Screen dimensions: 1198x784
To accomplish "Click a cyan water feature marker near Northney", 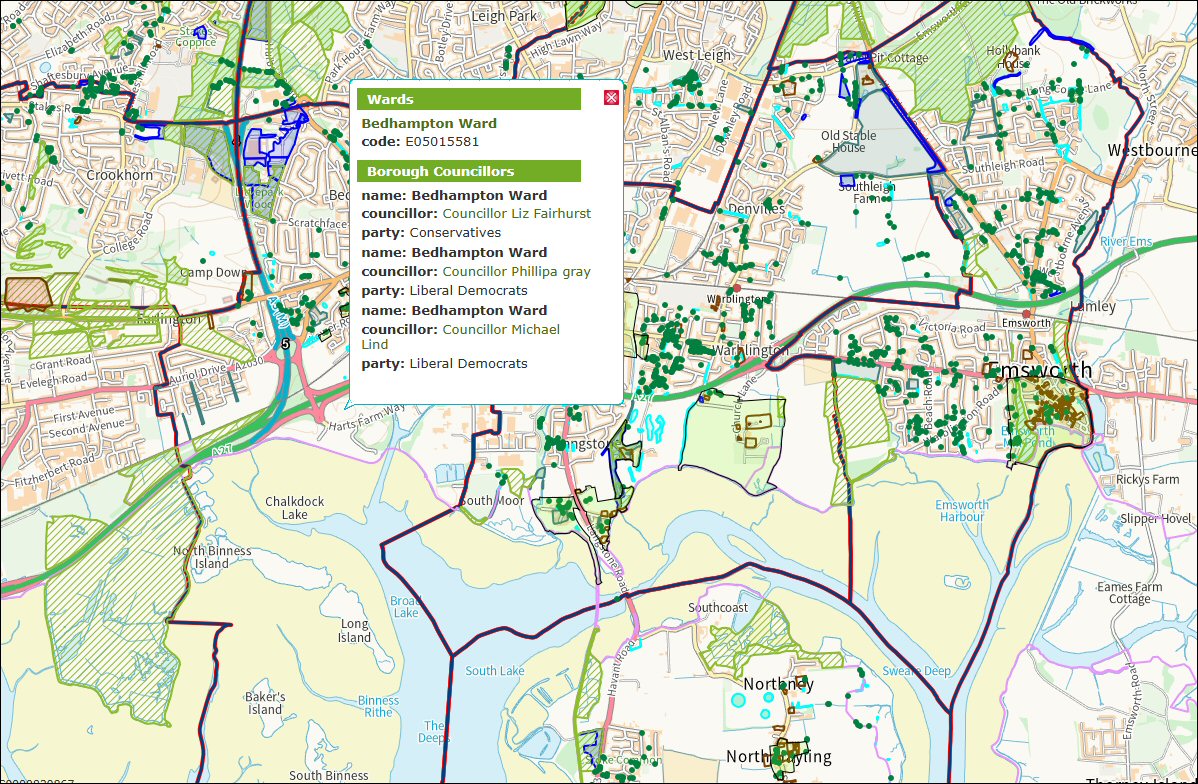I will (x=737, y=701).
